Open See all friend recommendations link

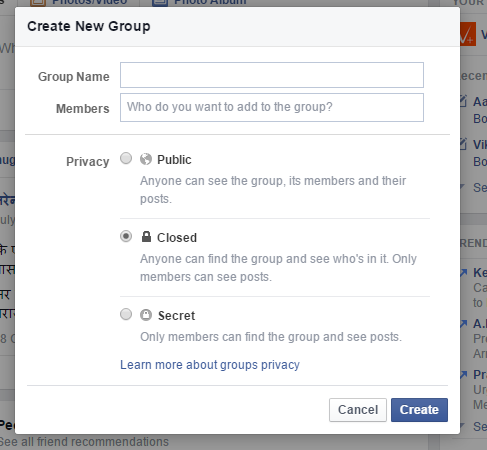click(x=85, y=442)
